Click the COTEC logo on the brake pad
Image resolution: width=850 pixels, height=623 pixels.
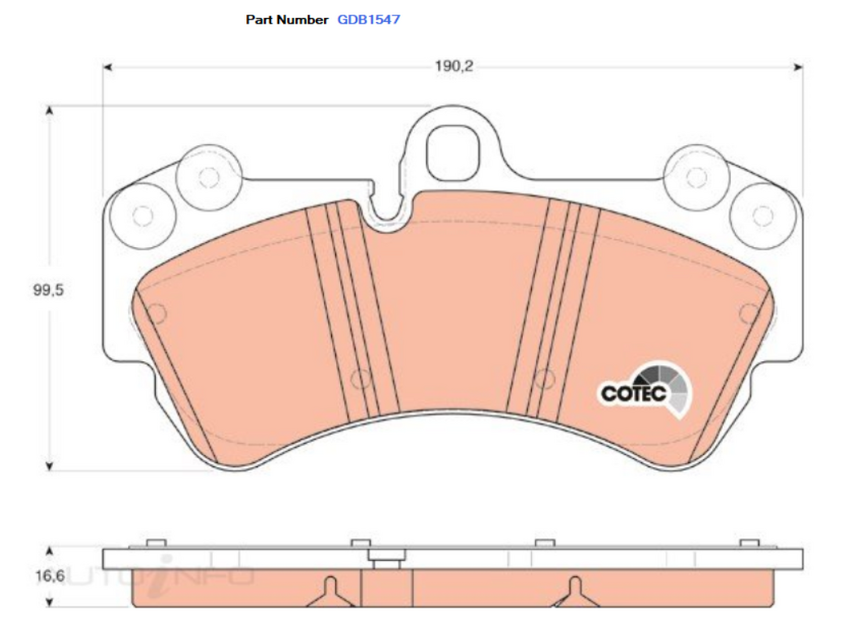pos(647,390)
